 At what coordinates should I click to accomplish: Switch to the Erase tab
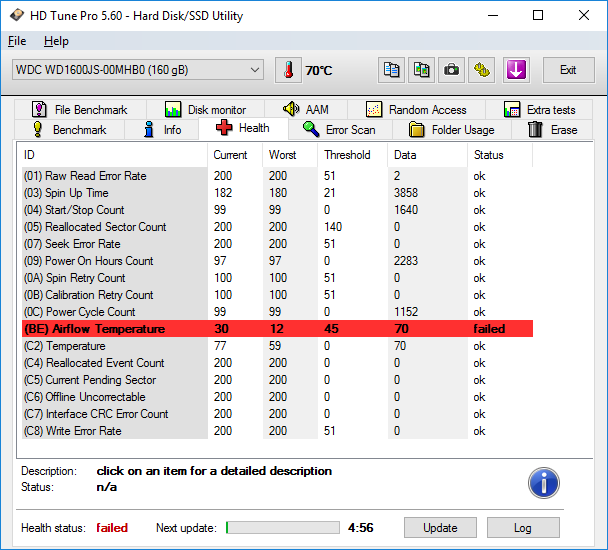pyautogui.click(x=552, y=130)
